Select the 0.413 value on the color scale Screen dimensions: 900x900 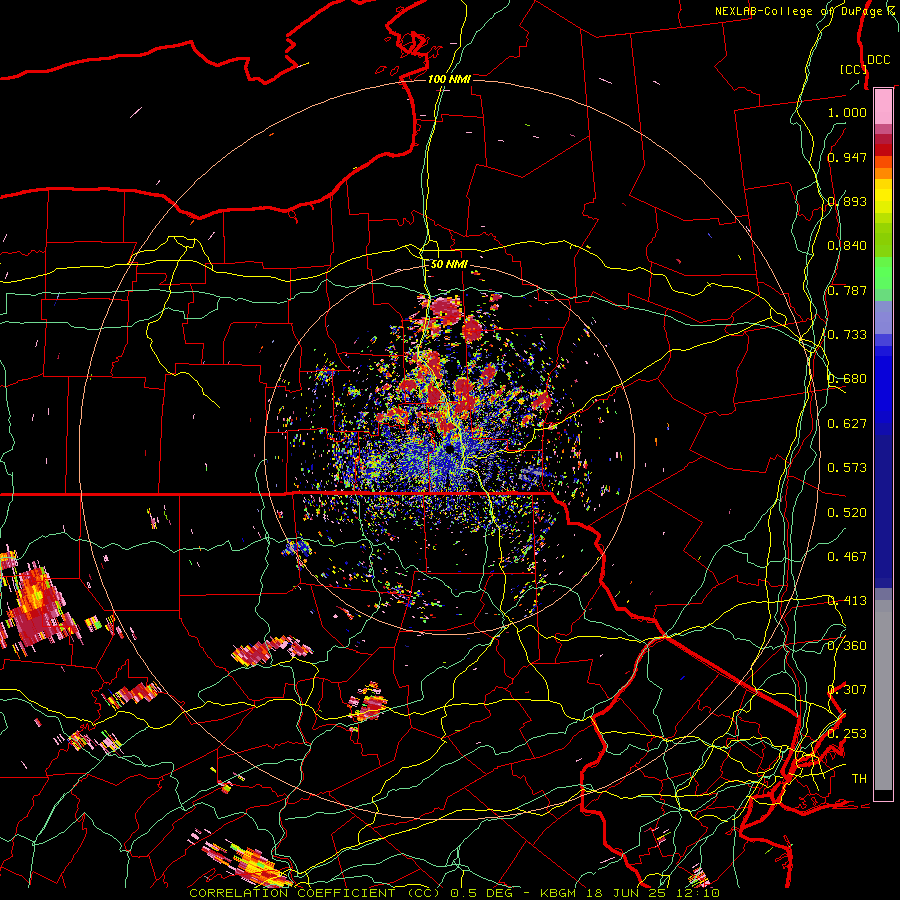point(847,601)
